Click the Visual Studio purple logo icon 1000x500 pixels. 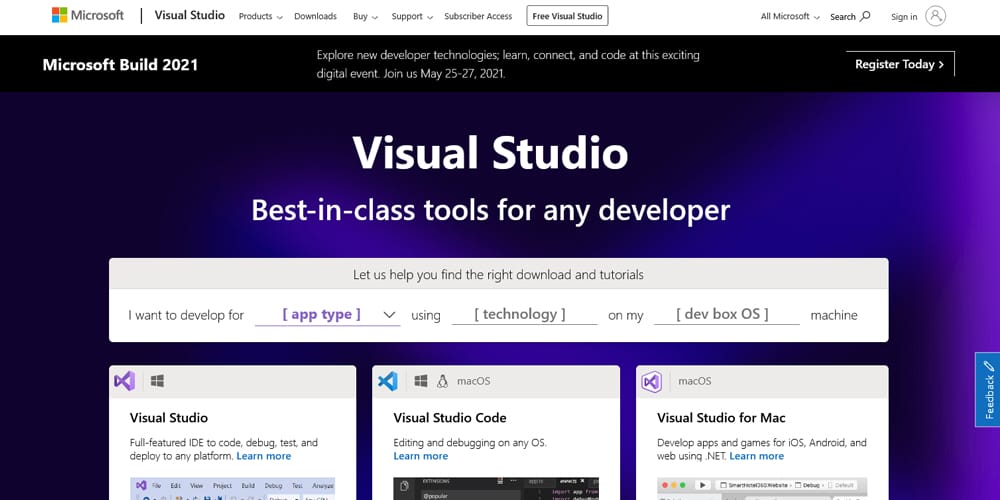[x=124, y=381]
